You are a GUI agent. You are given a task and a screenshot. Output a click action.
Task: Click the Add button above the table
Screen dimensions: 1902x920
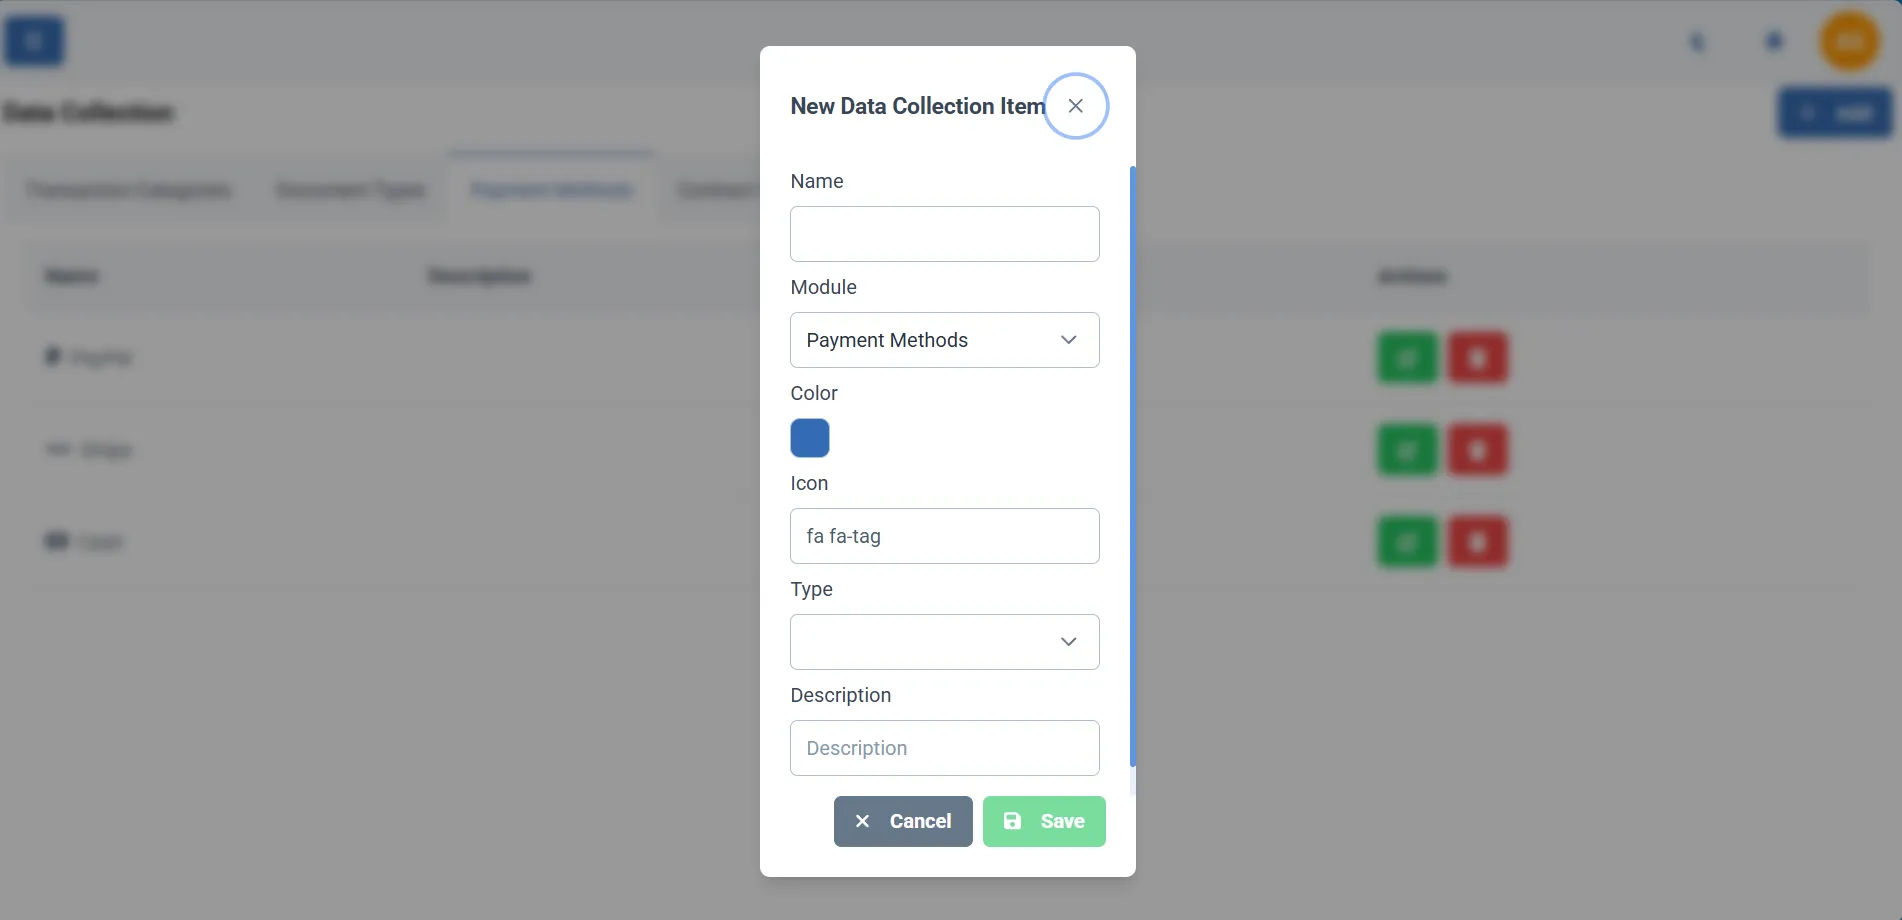tap(1834, 112)
